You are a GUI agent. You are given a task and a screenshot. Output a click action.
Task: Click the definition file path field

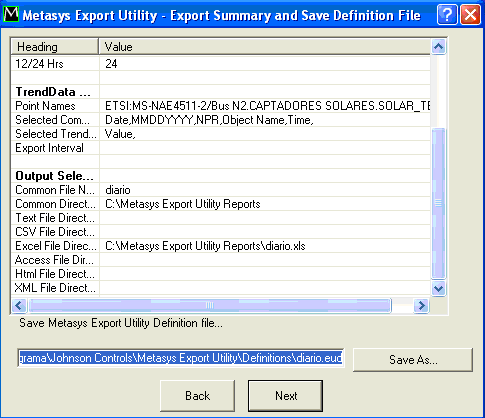click(x=181, y=358)
